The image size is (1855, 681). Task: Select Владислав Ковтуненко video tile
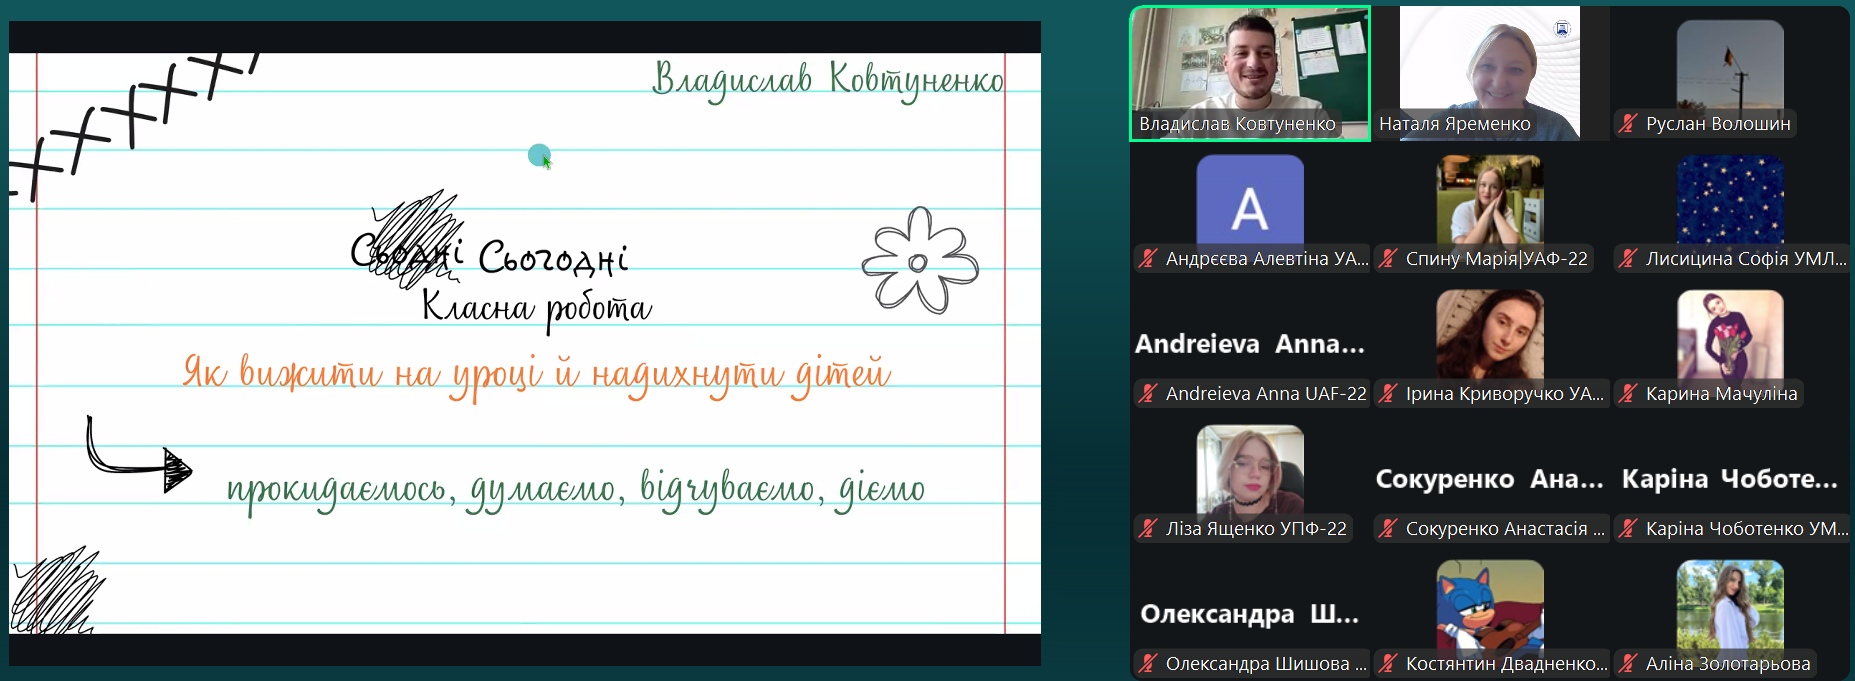(x=1250, y=74)
